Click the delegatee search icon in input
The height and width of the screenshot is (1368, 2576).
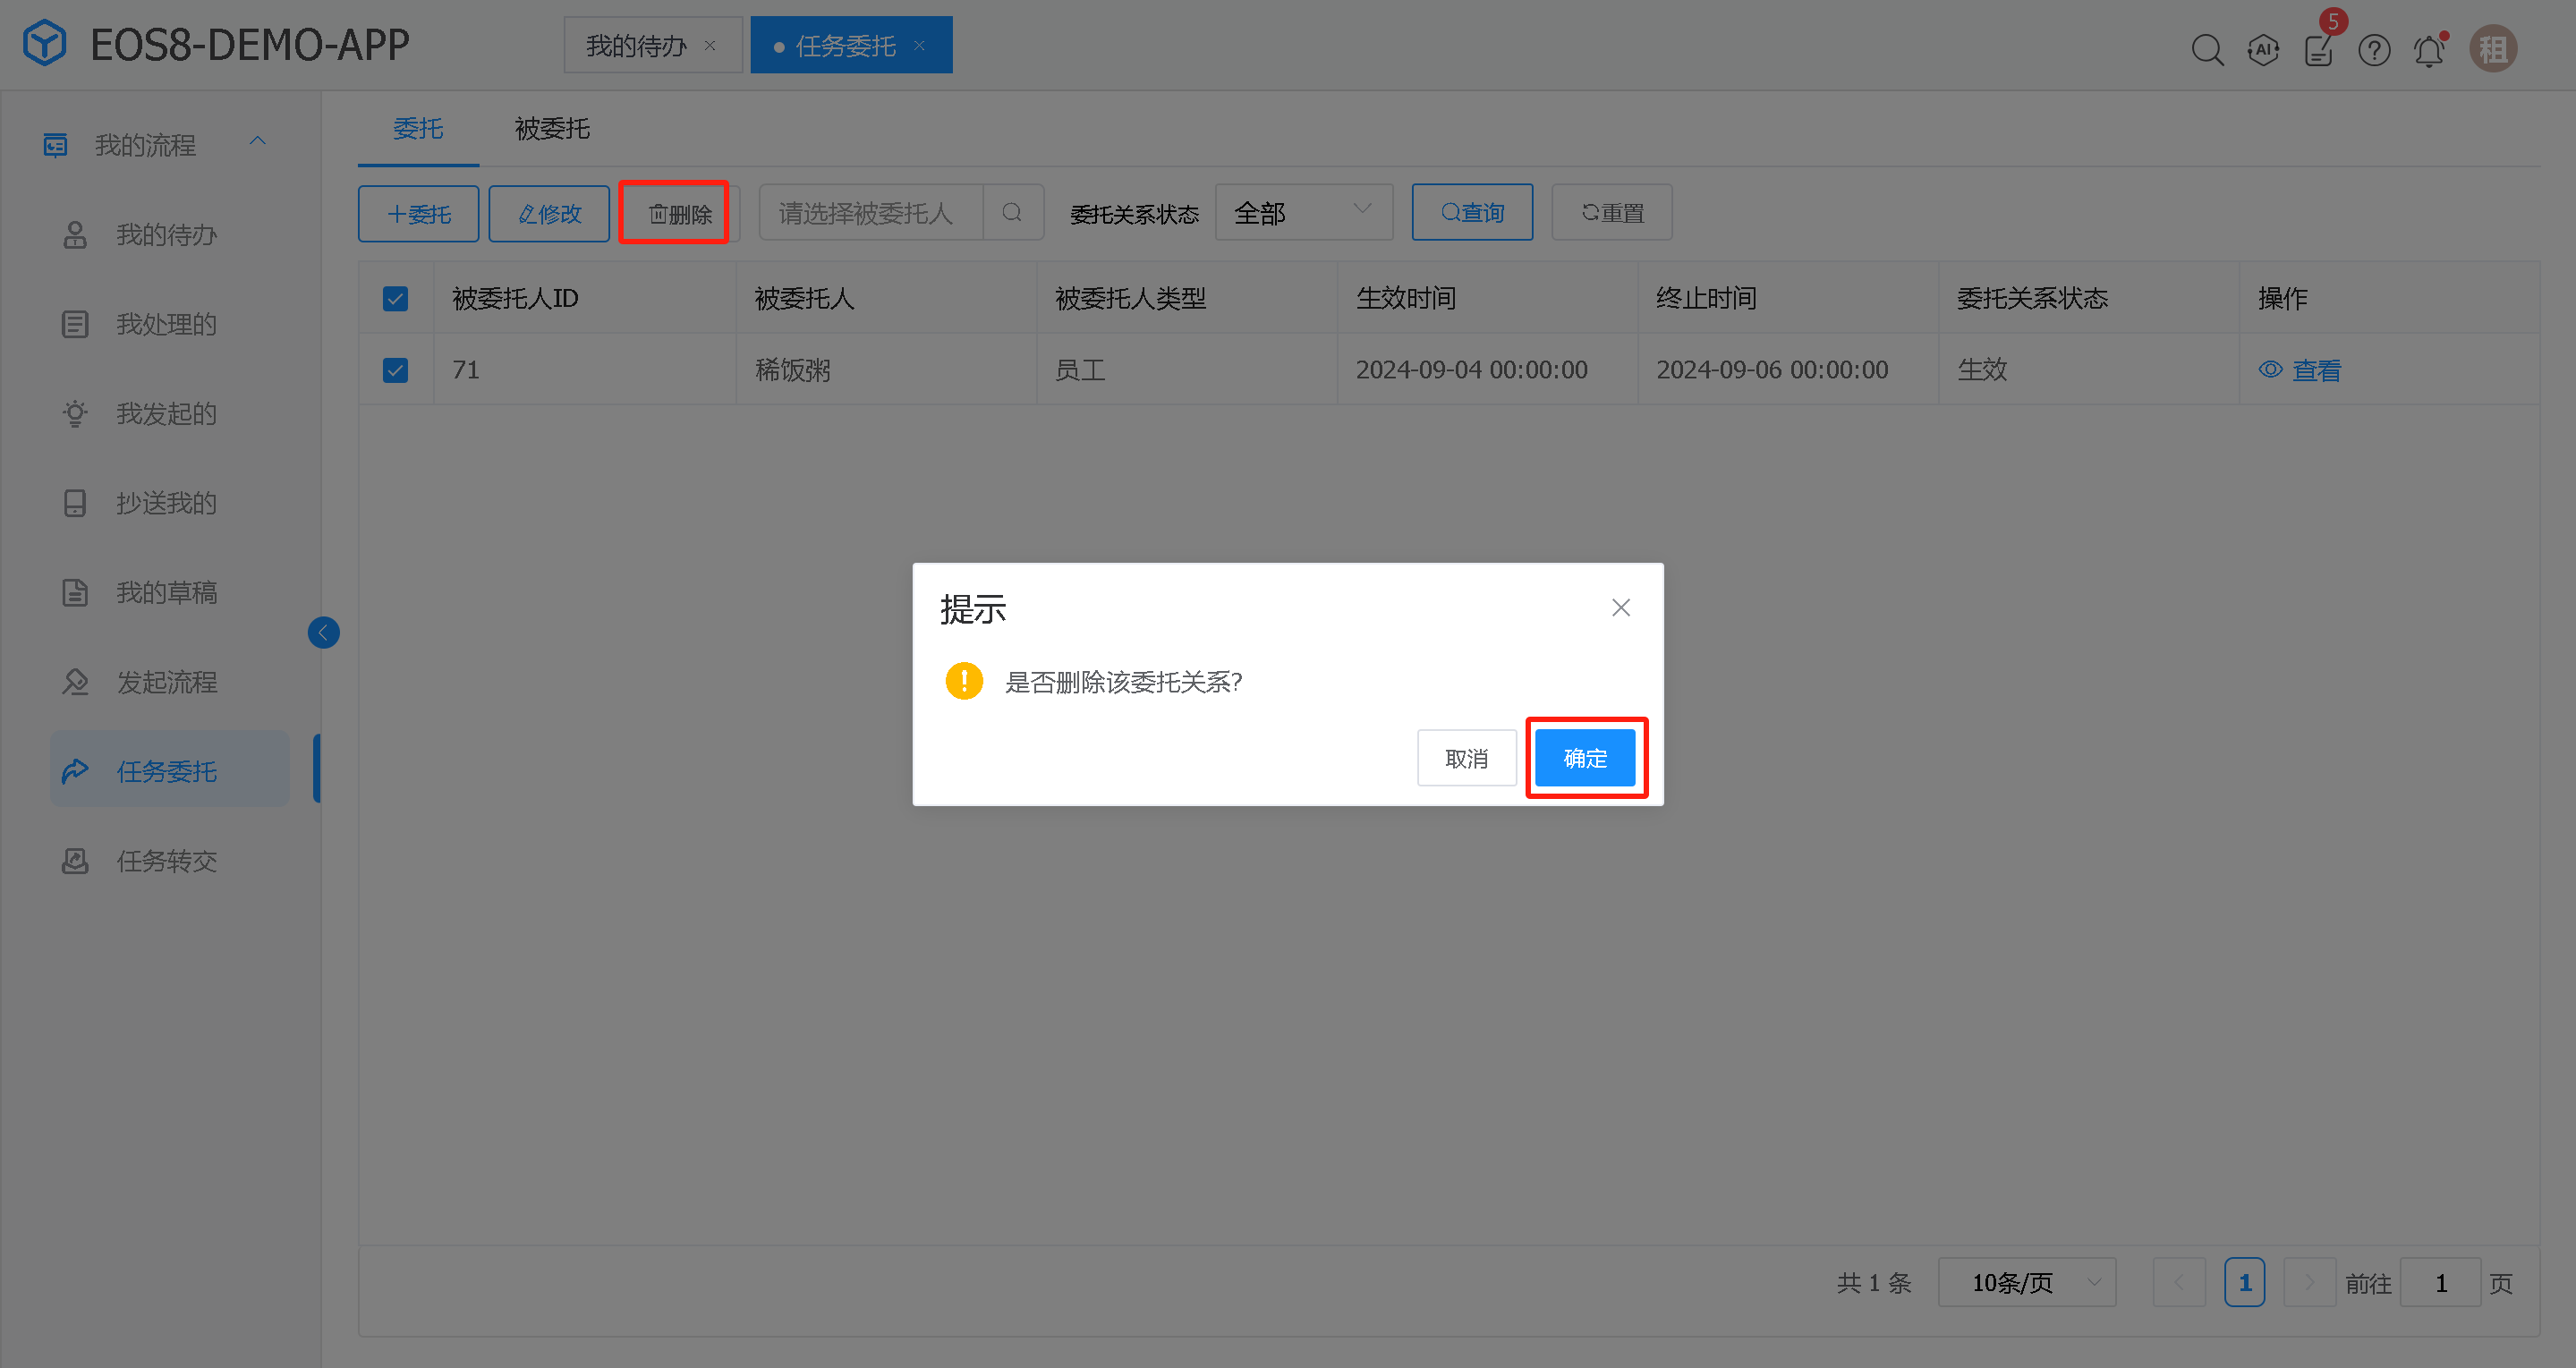tap(1012, 213)
